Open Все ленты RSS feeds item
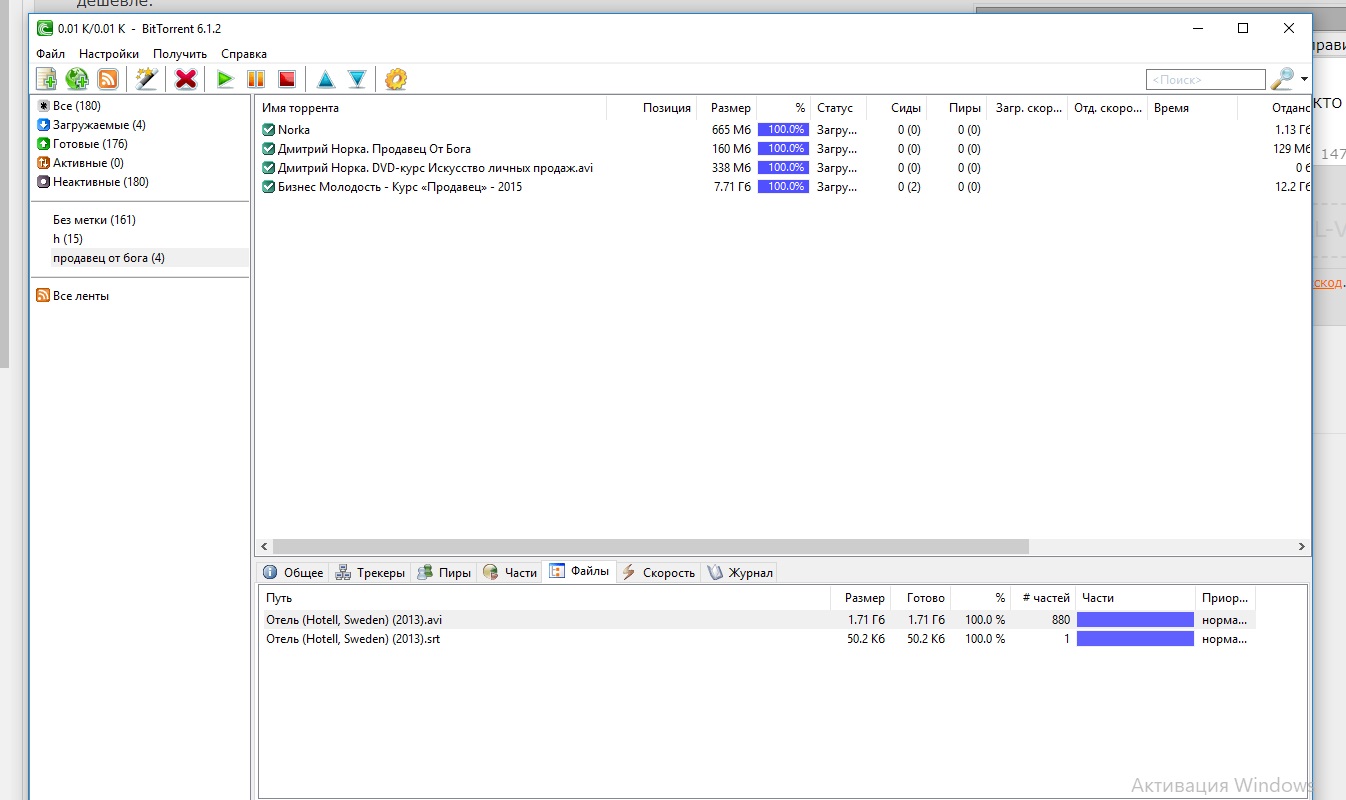 click(80, 296)
